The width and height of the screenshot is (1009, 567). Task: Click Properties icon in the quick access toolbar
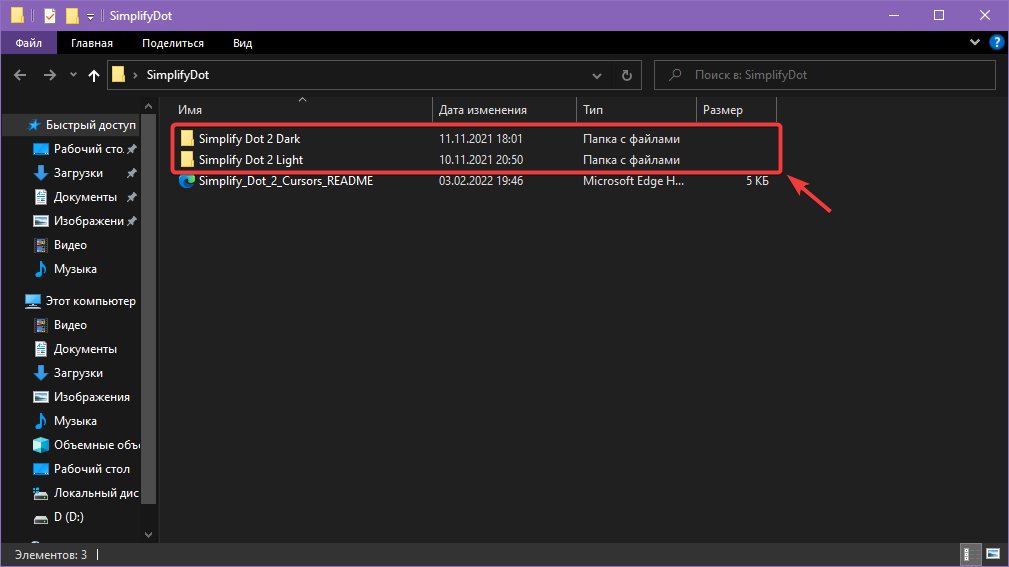pyautogui.click(x=50, y=15)
